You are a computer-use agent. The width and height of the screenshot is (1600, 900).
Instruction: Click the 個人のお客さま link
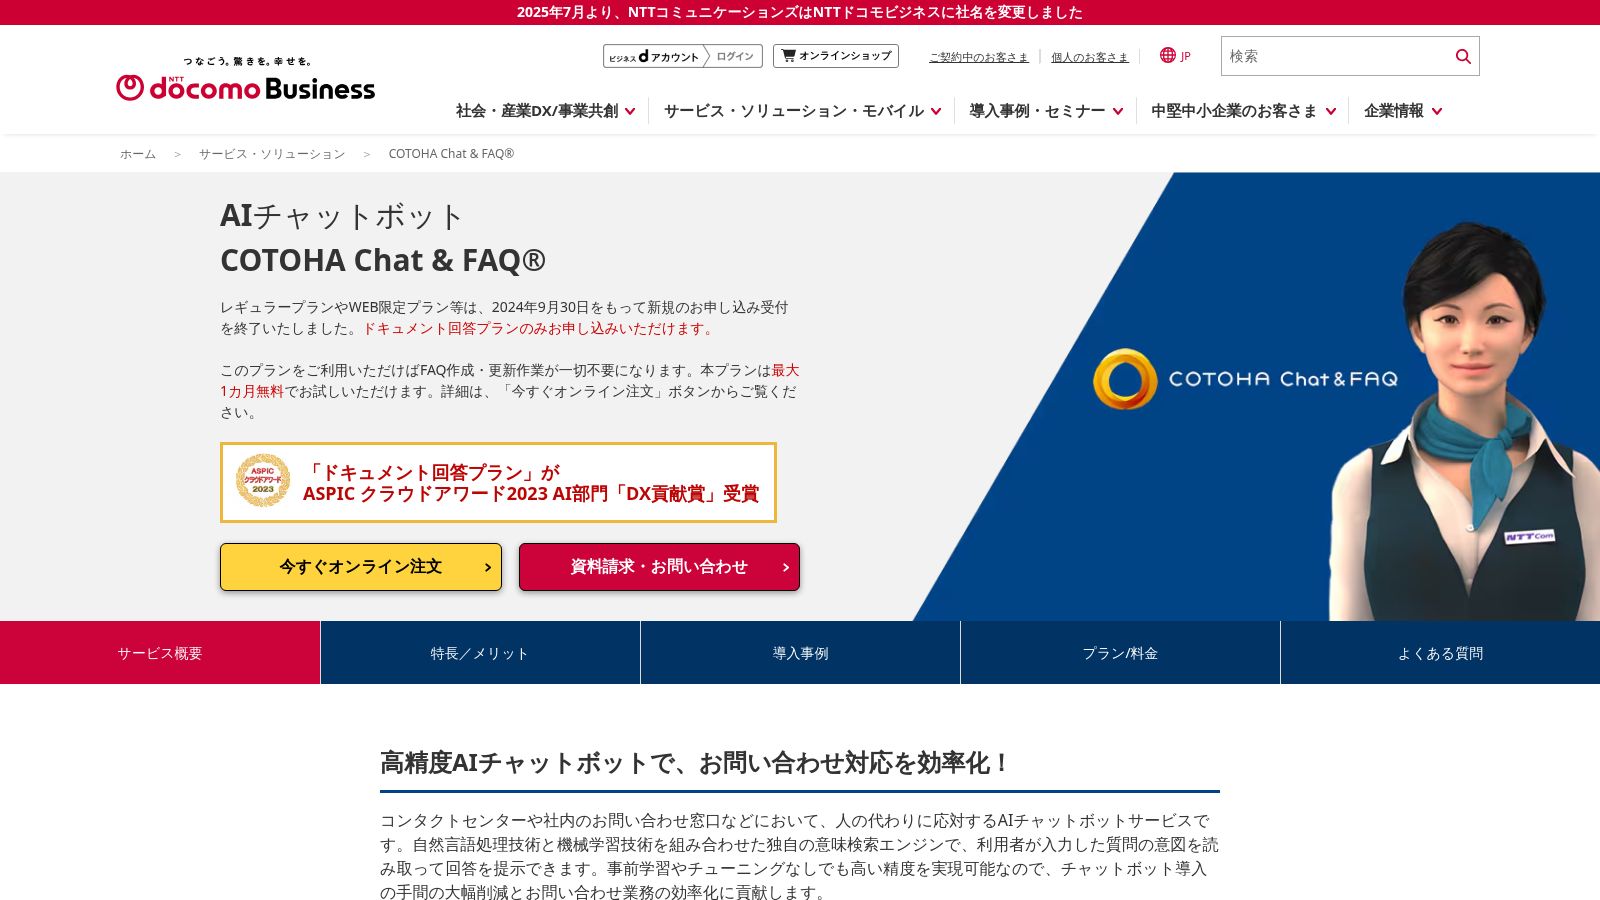coord(1089,57)
